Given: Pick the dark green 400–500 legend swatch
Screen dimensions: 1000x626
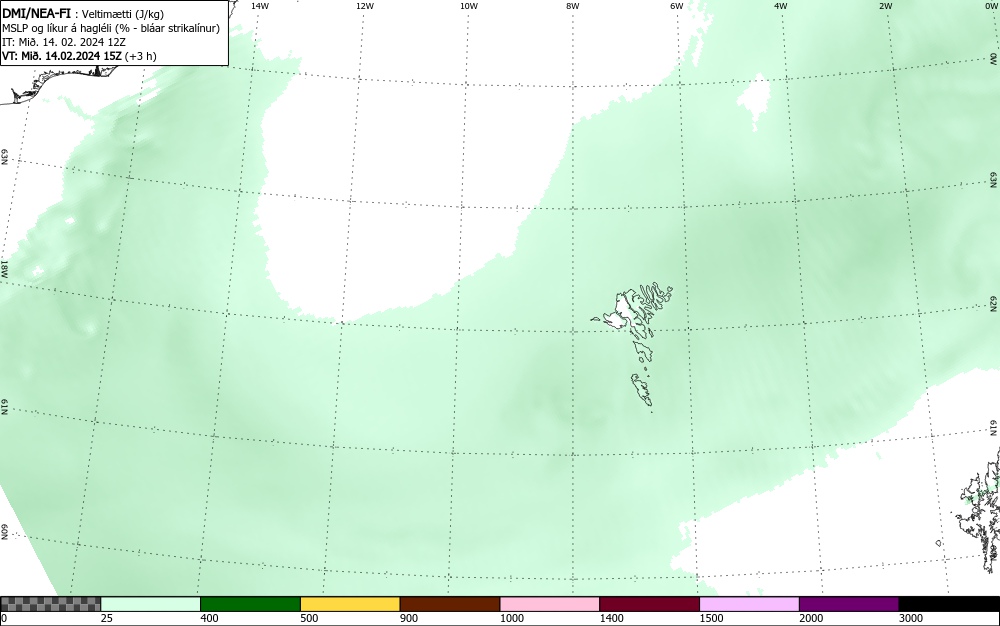Looking at the screenshot, I should [x=251, y=604].
